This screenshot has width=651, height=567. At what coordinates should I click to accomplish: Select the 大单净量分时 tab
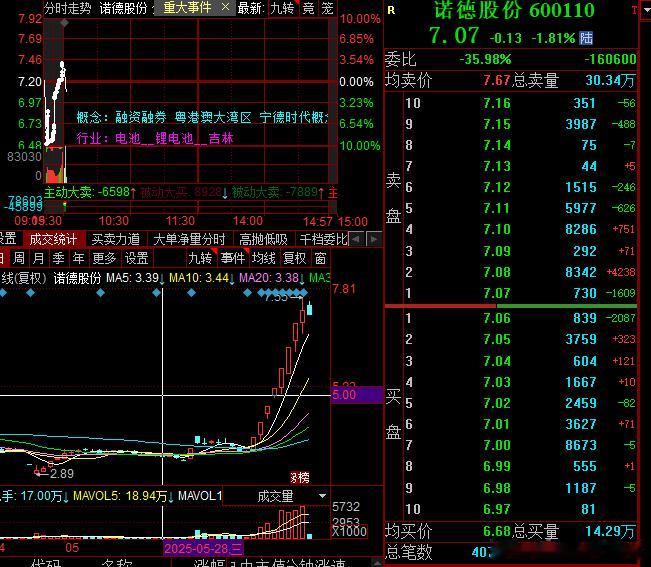189,239
